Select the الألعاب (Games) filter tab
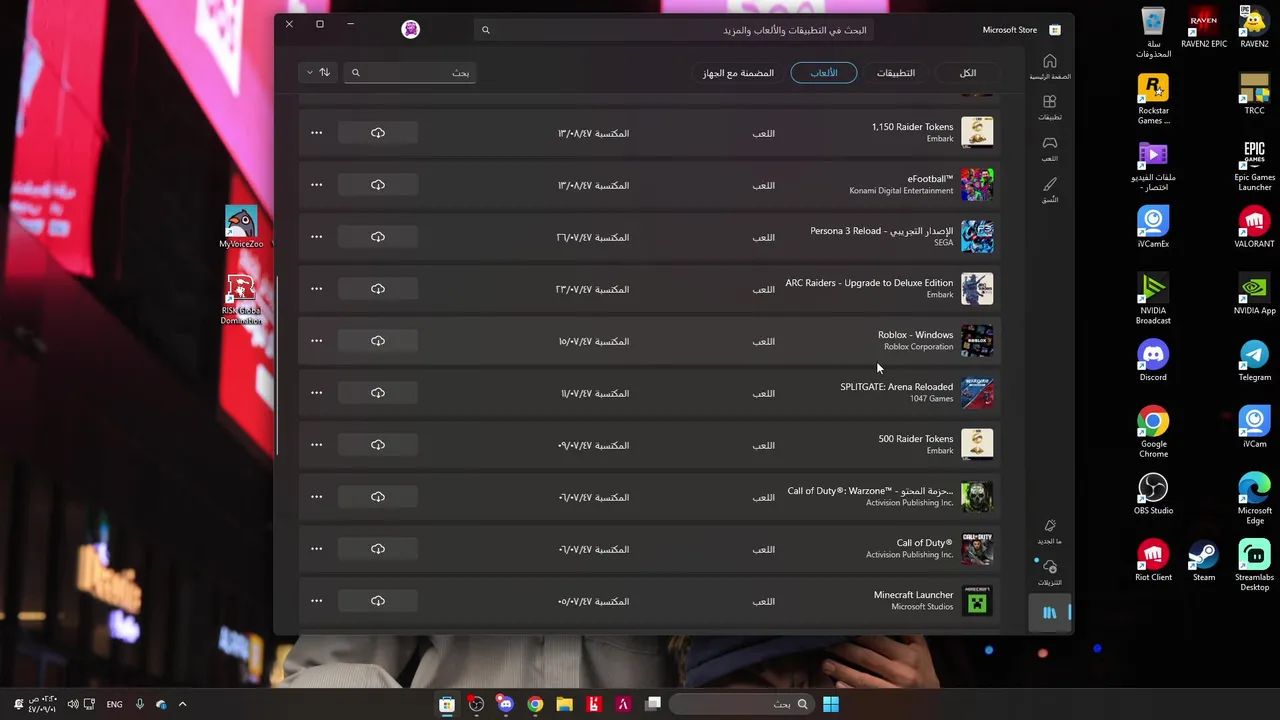The image size is (1280, 720). click(824, 73)
